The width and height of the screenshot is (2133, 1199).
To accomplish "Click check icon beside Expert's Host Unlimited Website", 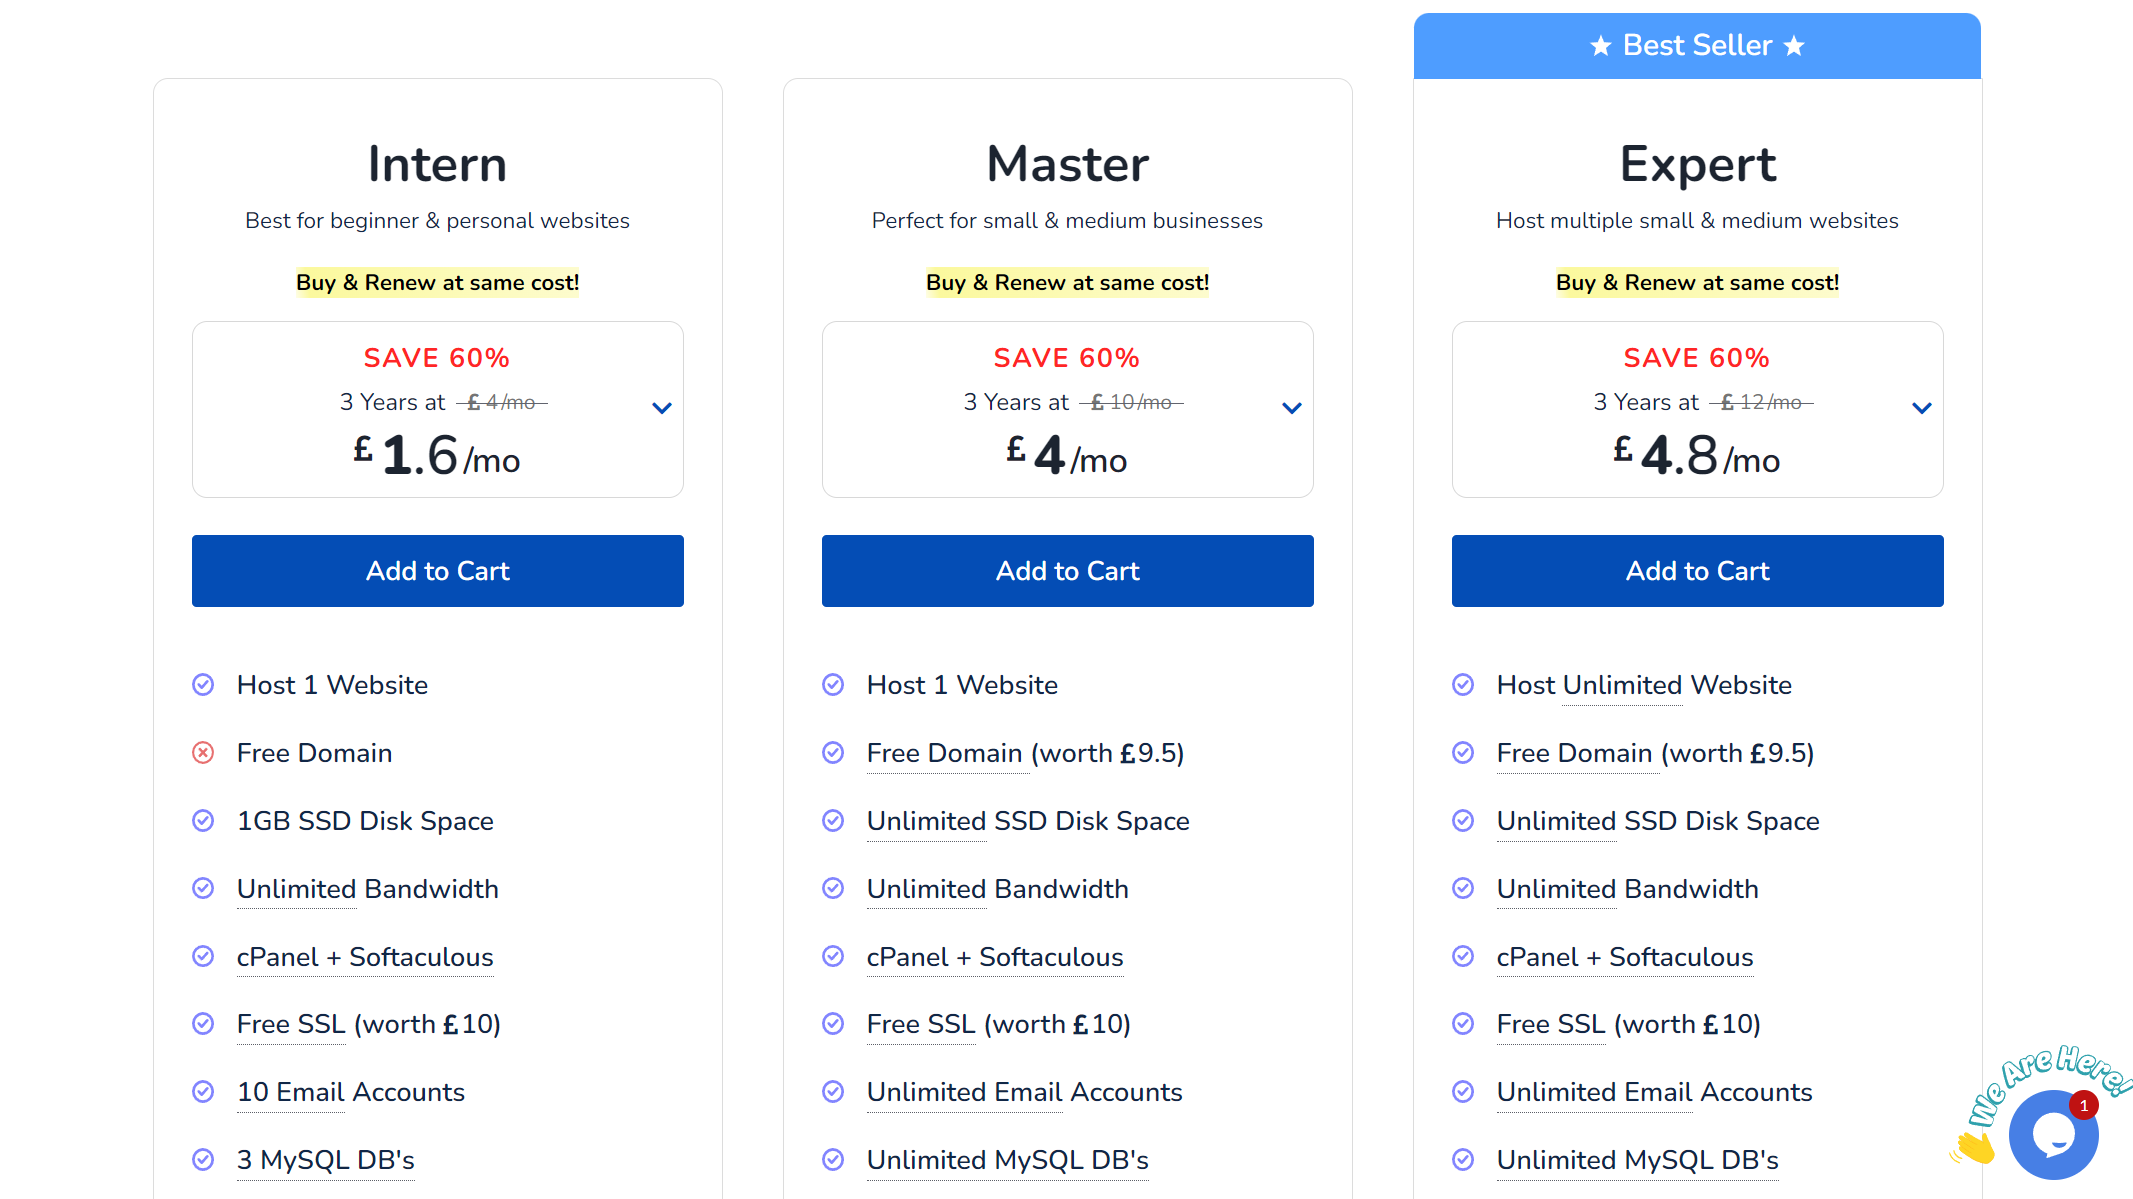I will pyautogui.click(x=1463, y=685).
